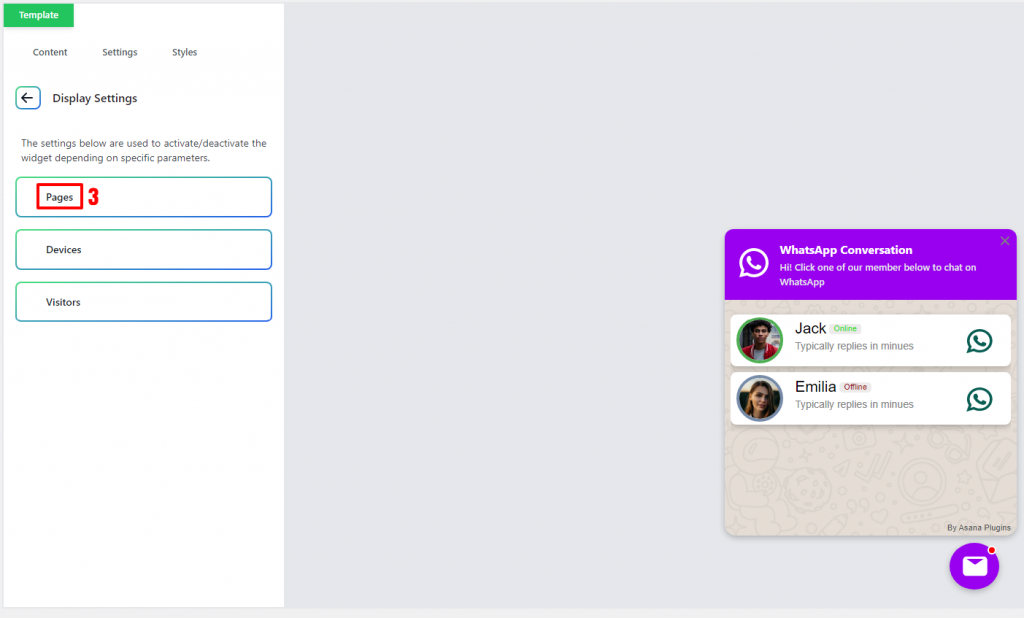Open the Settings tab
The width and height of the screenshot is (1024, 618).
click(119, 52)
